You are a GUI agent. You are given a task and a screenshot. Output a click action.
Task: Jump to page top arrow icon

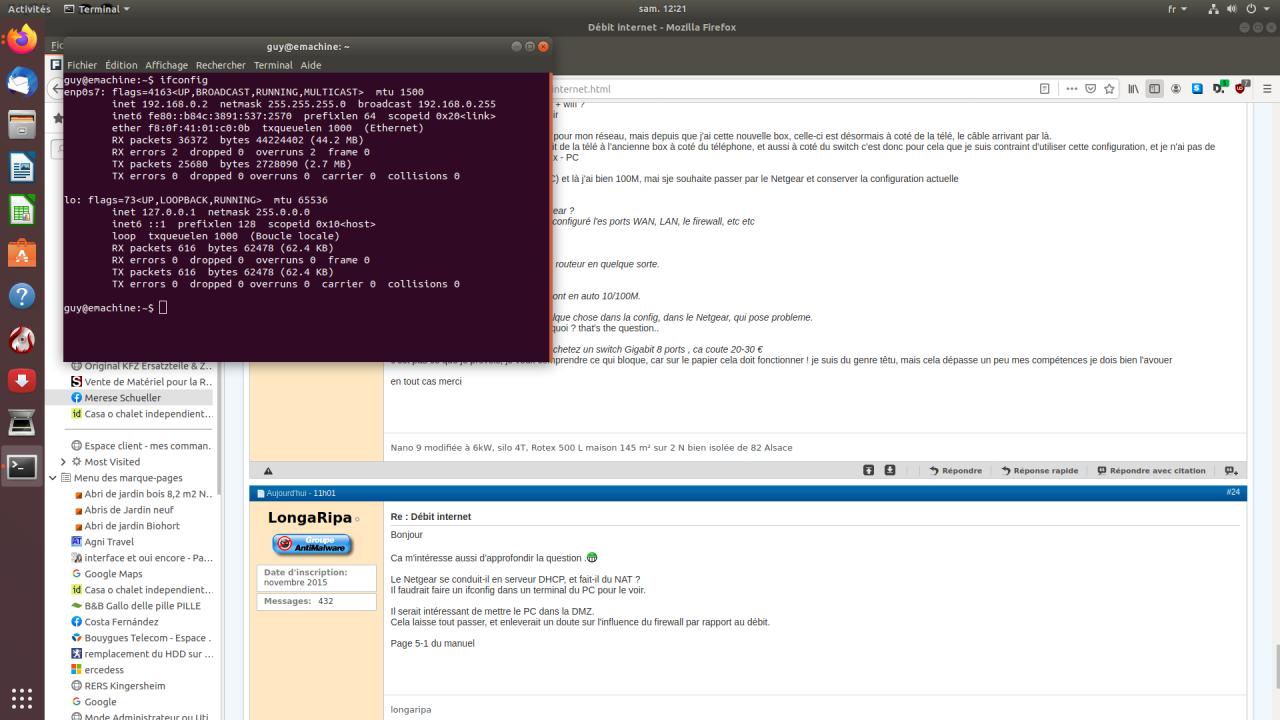pos(868,471)
